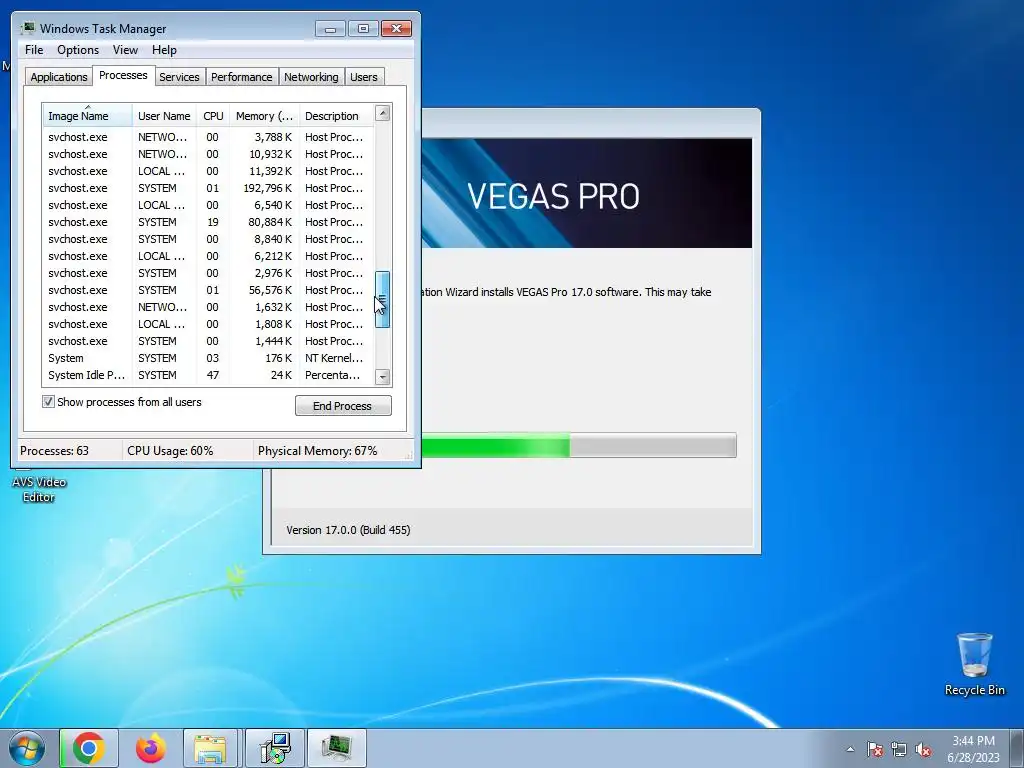Sort by Image Name column header

click(x=88, y=116)
